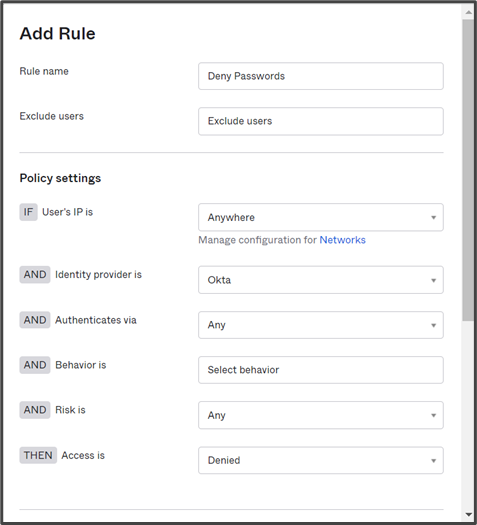Open the Authenticates via dropdown
This screenshot has height=525, width=477.
(321, 325)
